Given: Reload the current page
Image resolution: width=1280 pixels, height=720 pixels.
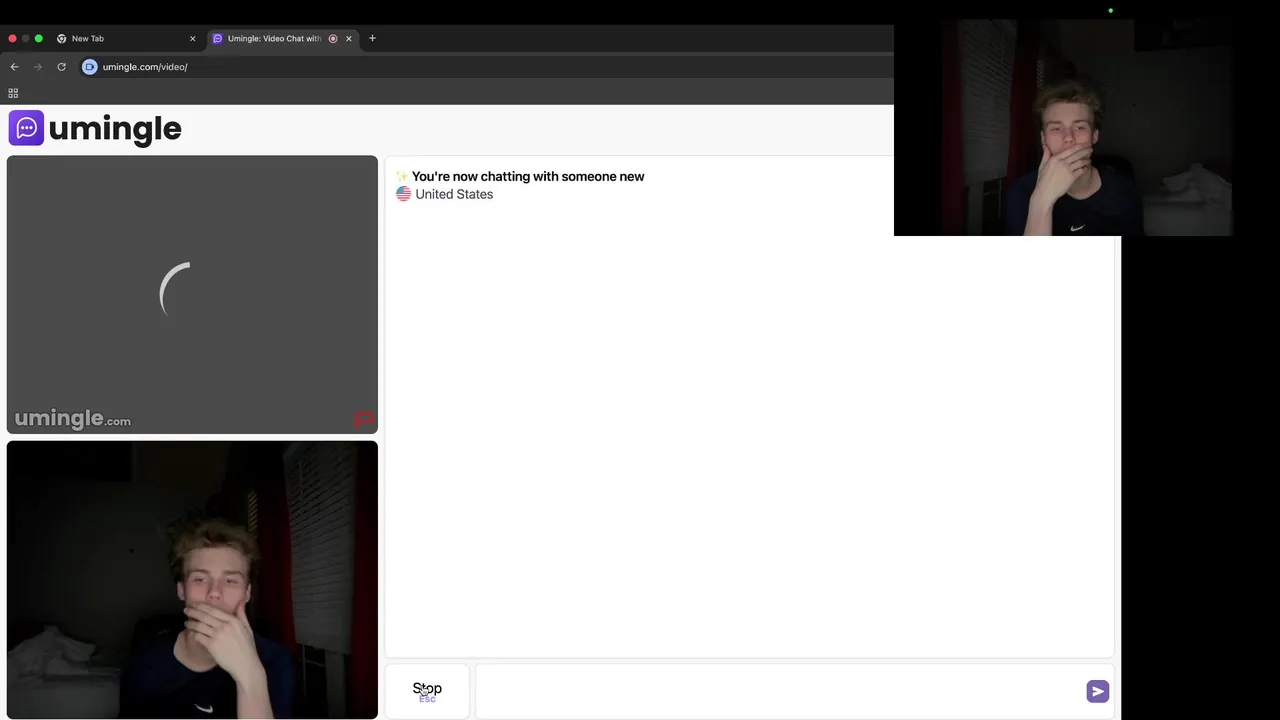Looking at the screenshot, I should point(61,67).
